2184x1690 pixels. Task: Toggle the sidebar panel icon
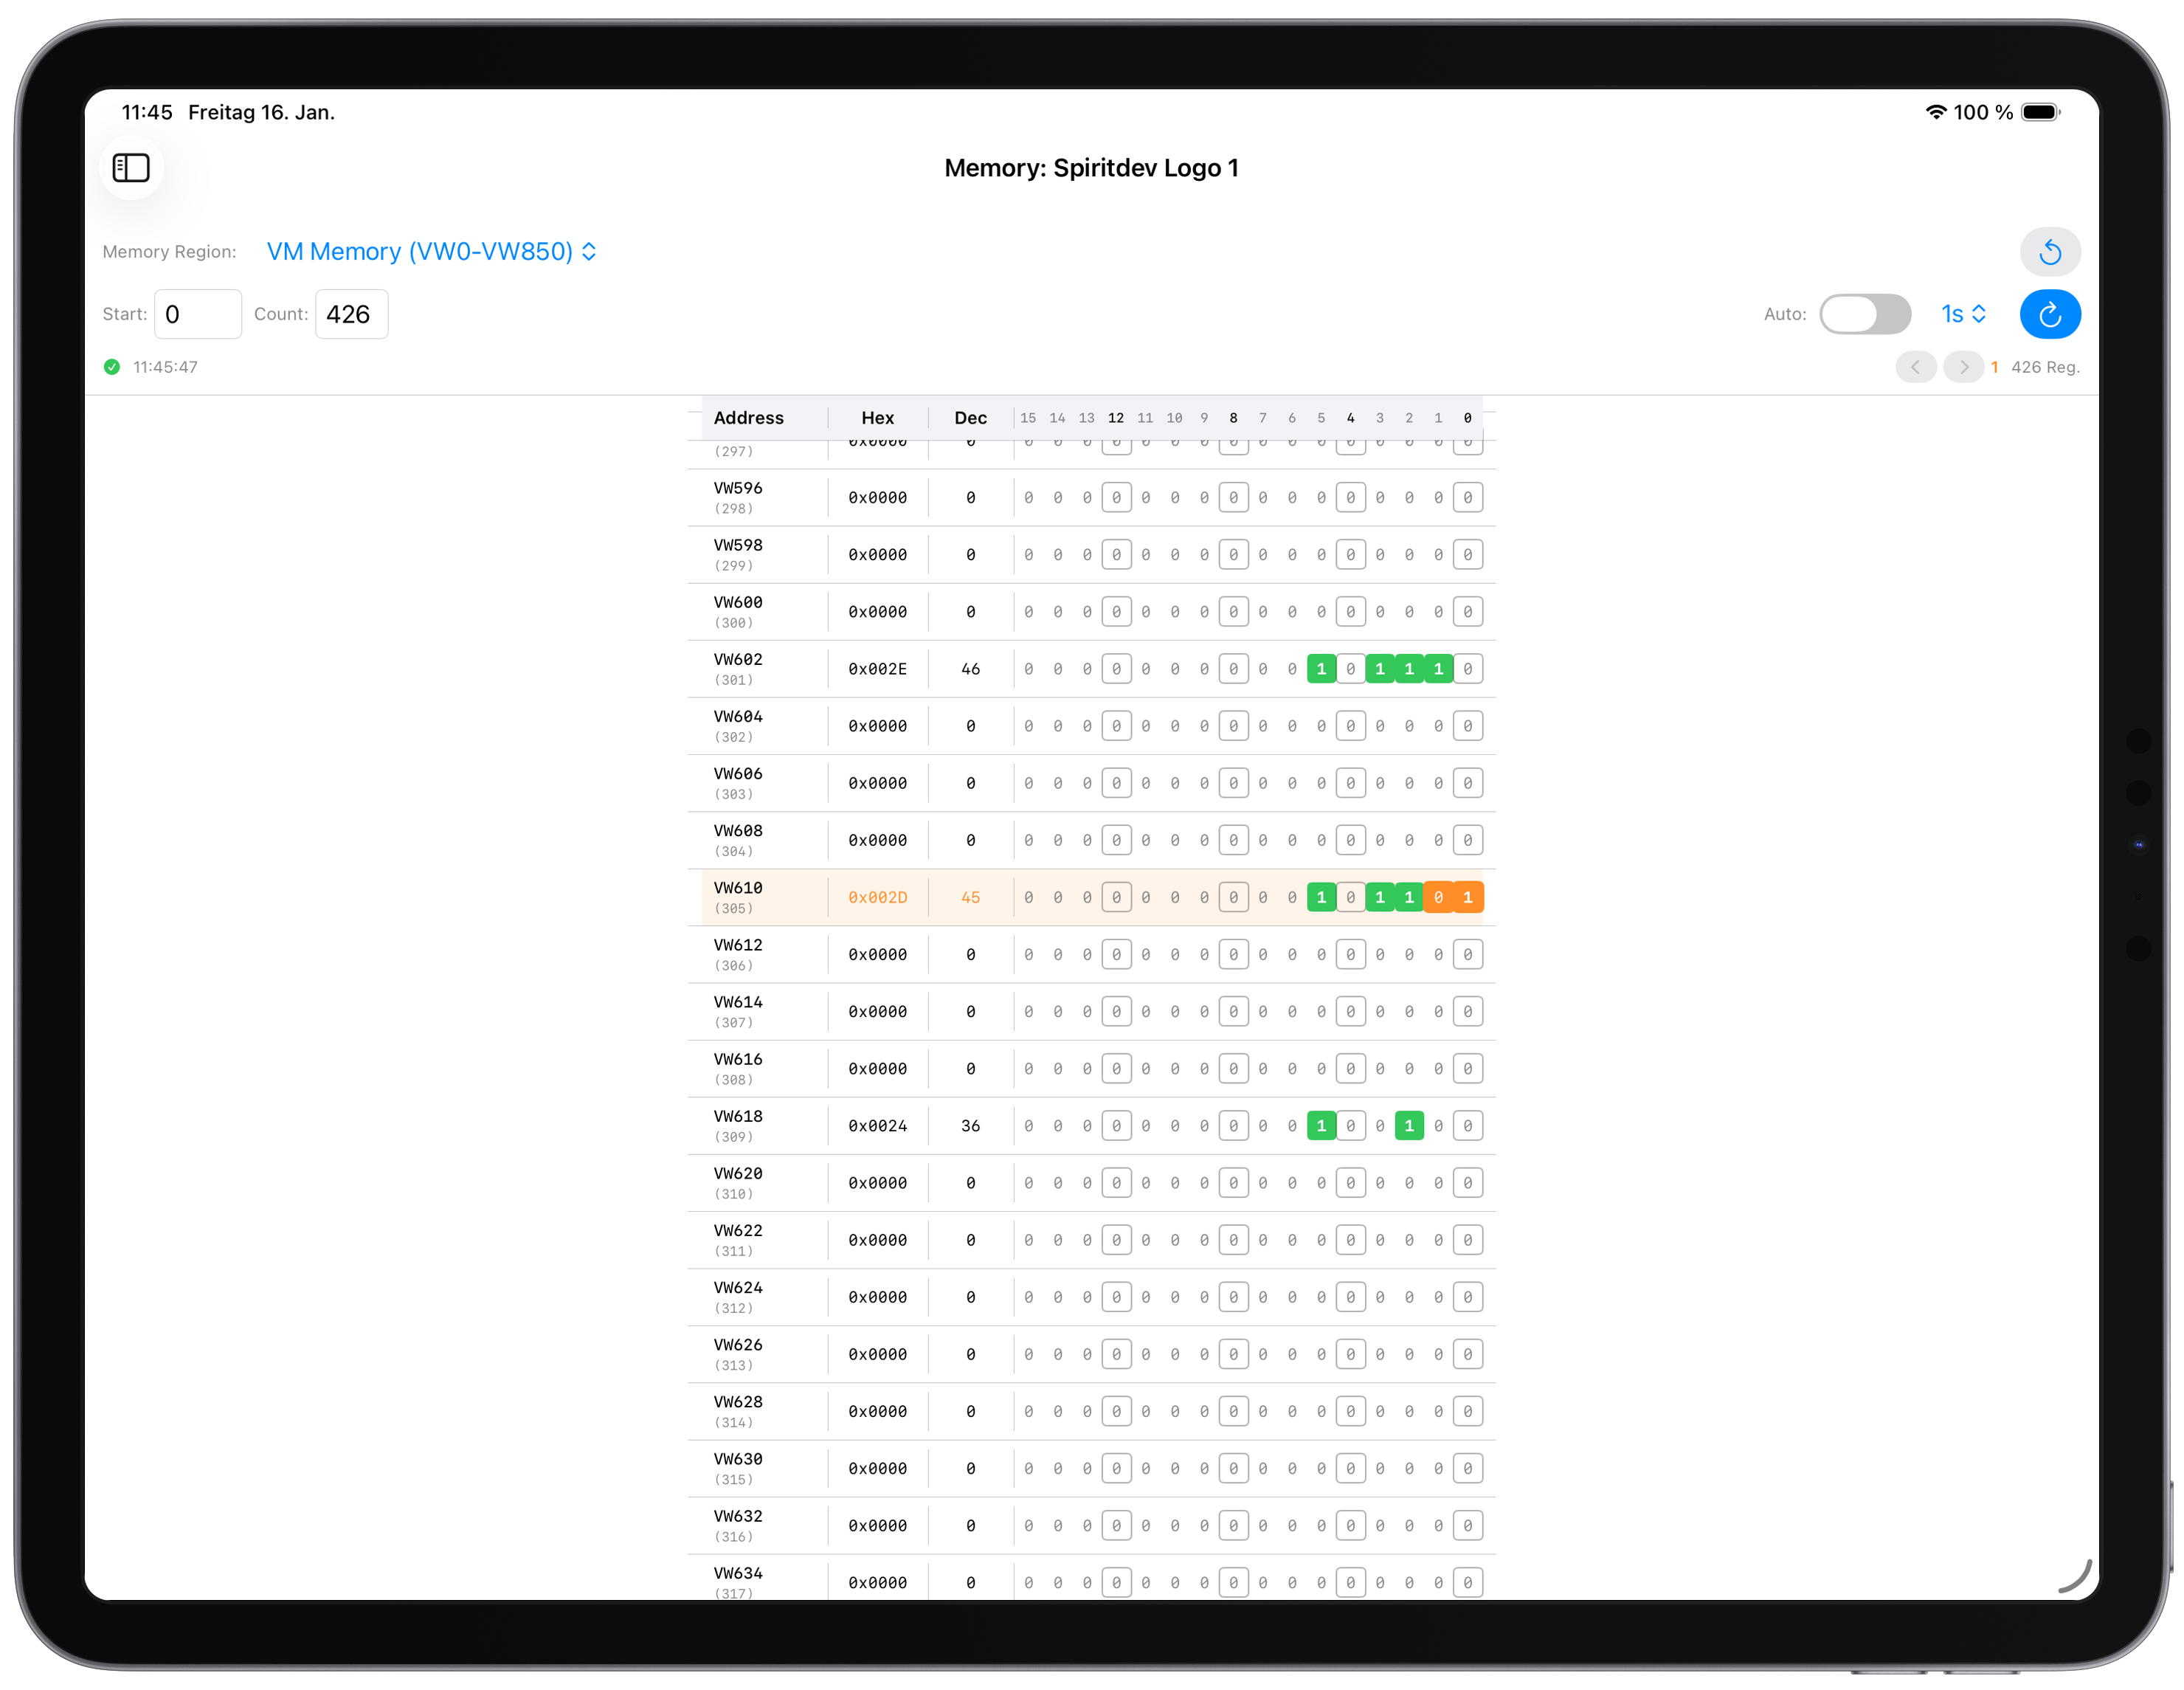[131, 168]
